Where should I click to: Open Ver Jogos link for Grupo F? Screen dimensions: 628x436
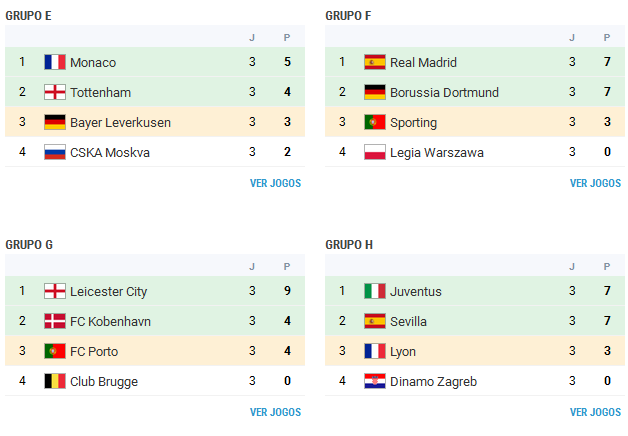tap(595, 183)
